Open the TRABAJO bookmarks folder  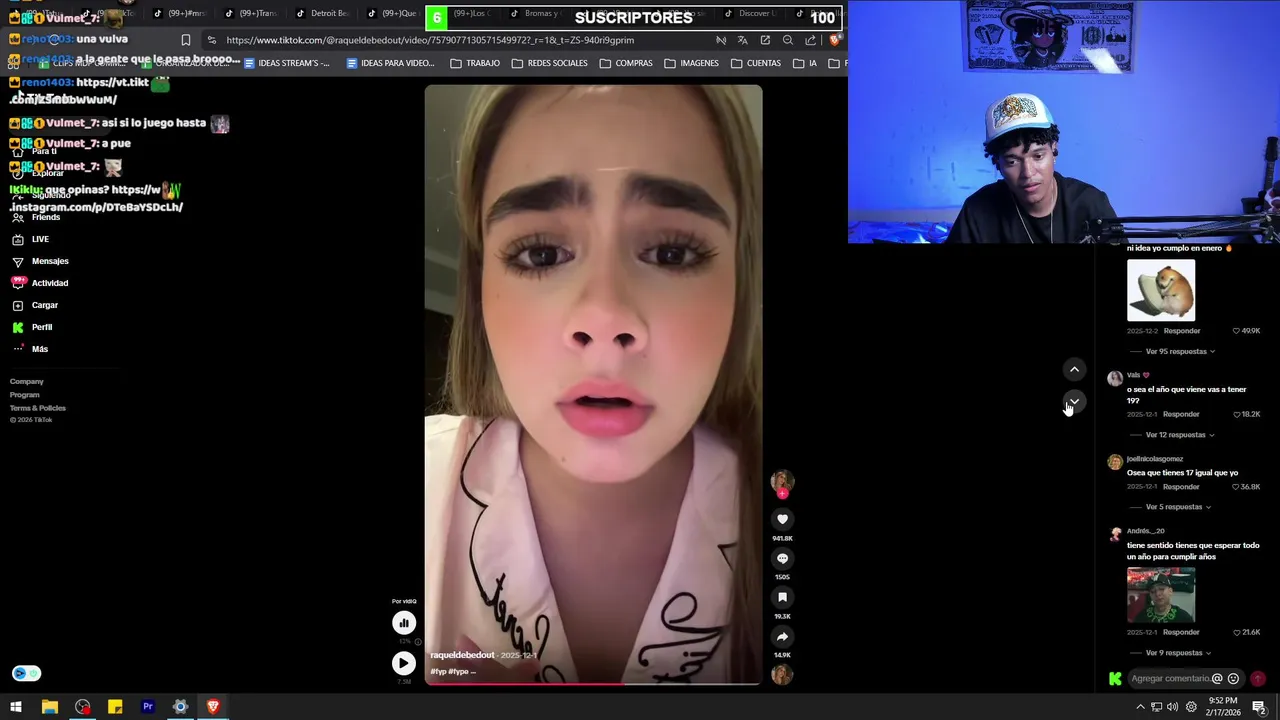coord(475,63)
